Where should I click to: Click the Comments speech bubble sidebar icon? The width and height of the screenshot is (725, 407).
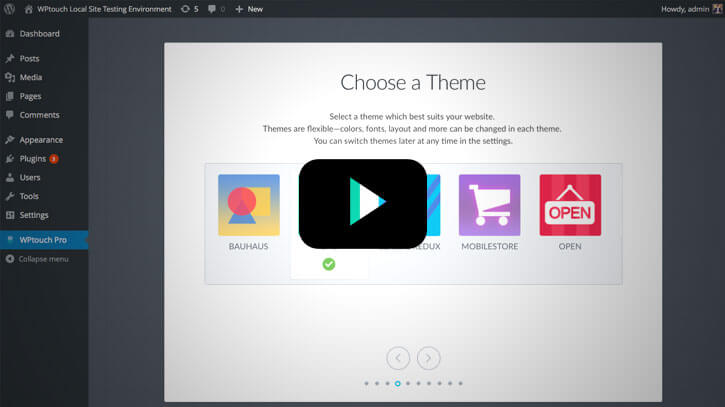[10, 115]
